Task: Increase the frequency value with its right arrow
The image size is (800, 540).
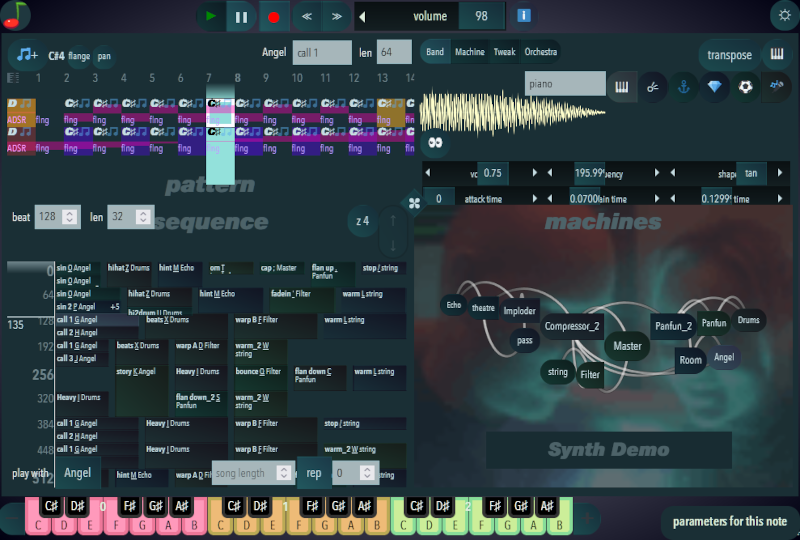Action: [x=657, y=173]
